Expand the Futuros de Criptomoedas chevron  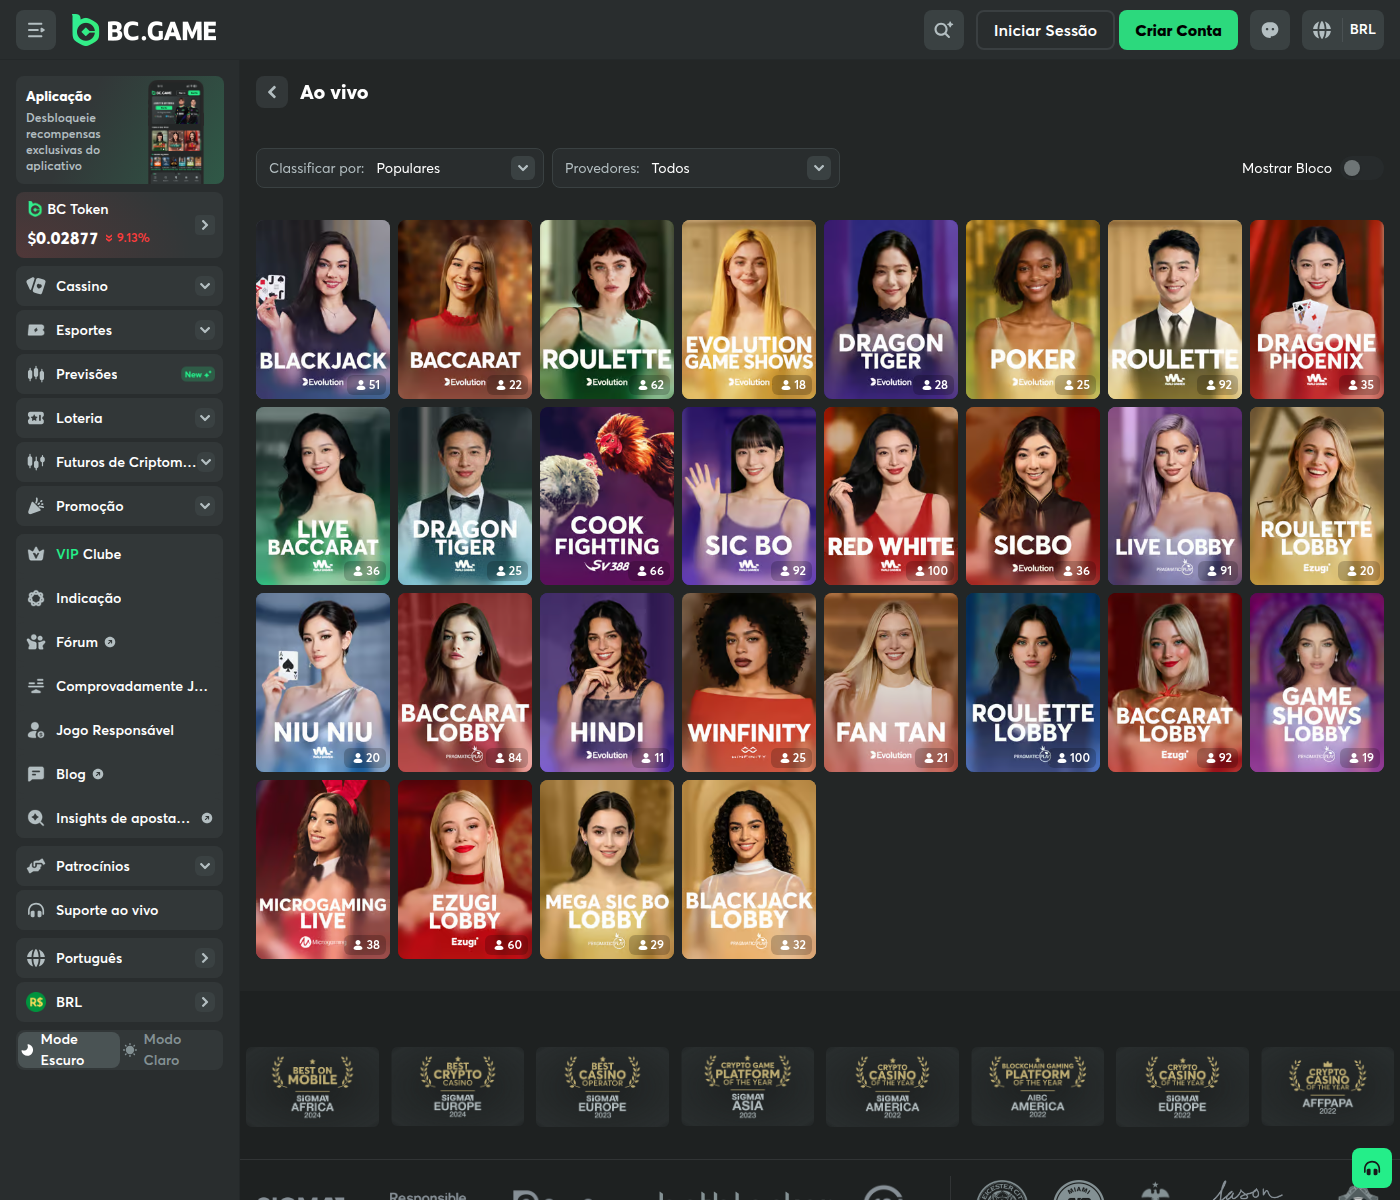point(205,462)
